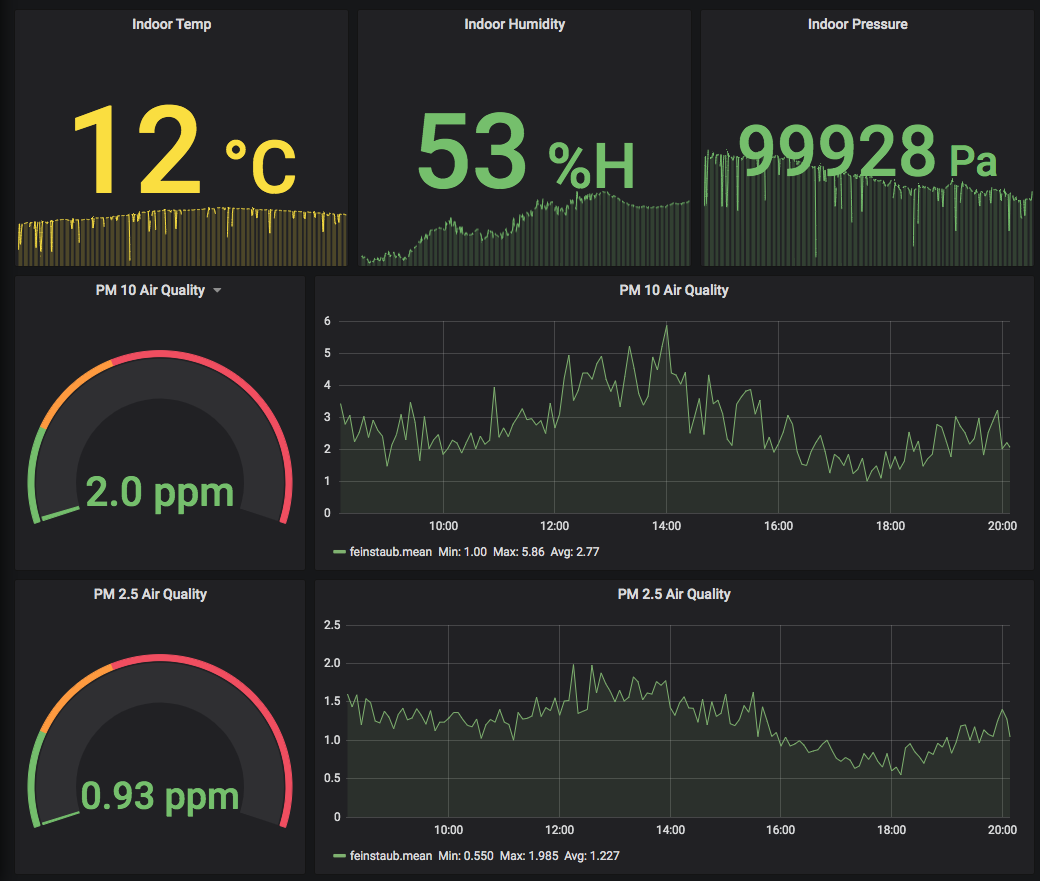Click the 18:00 time label on PM 2.5 graph
Screen dimensions: 1040x881
click(x=891, y=830)
